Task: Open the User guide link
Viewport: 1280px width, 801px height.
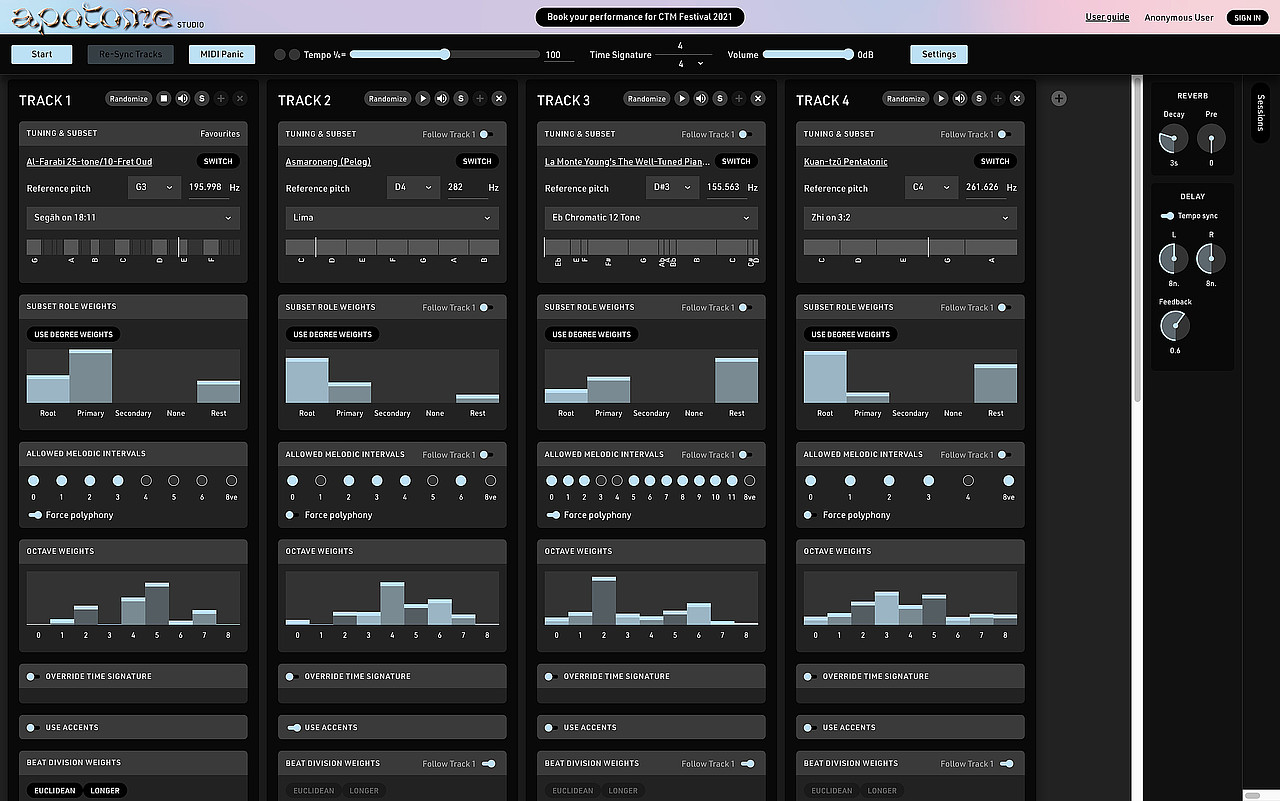Action: pos(1107,16)
